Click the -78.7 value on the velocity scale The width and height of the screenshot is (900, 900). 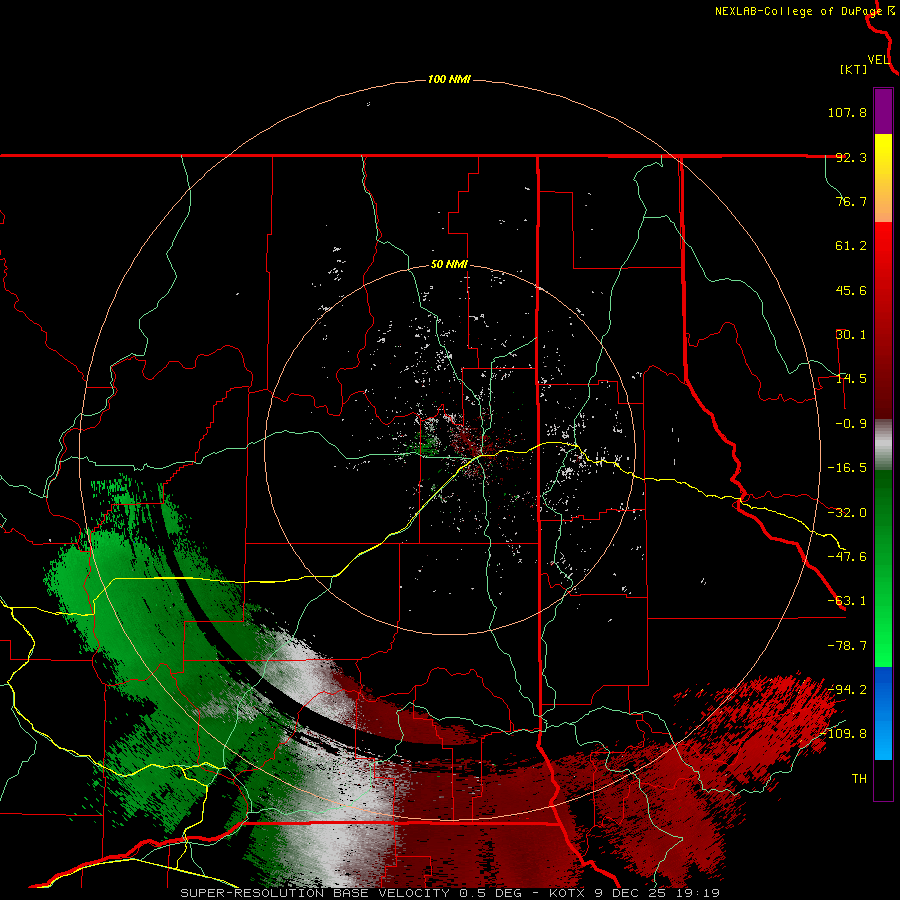click(x=847, y=646)
